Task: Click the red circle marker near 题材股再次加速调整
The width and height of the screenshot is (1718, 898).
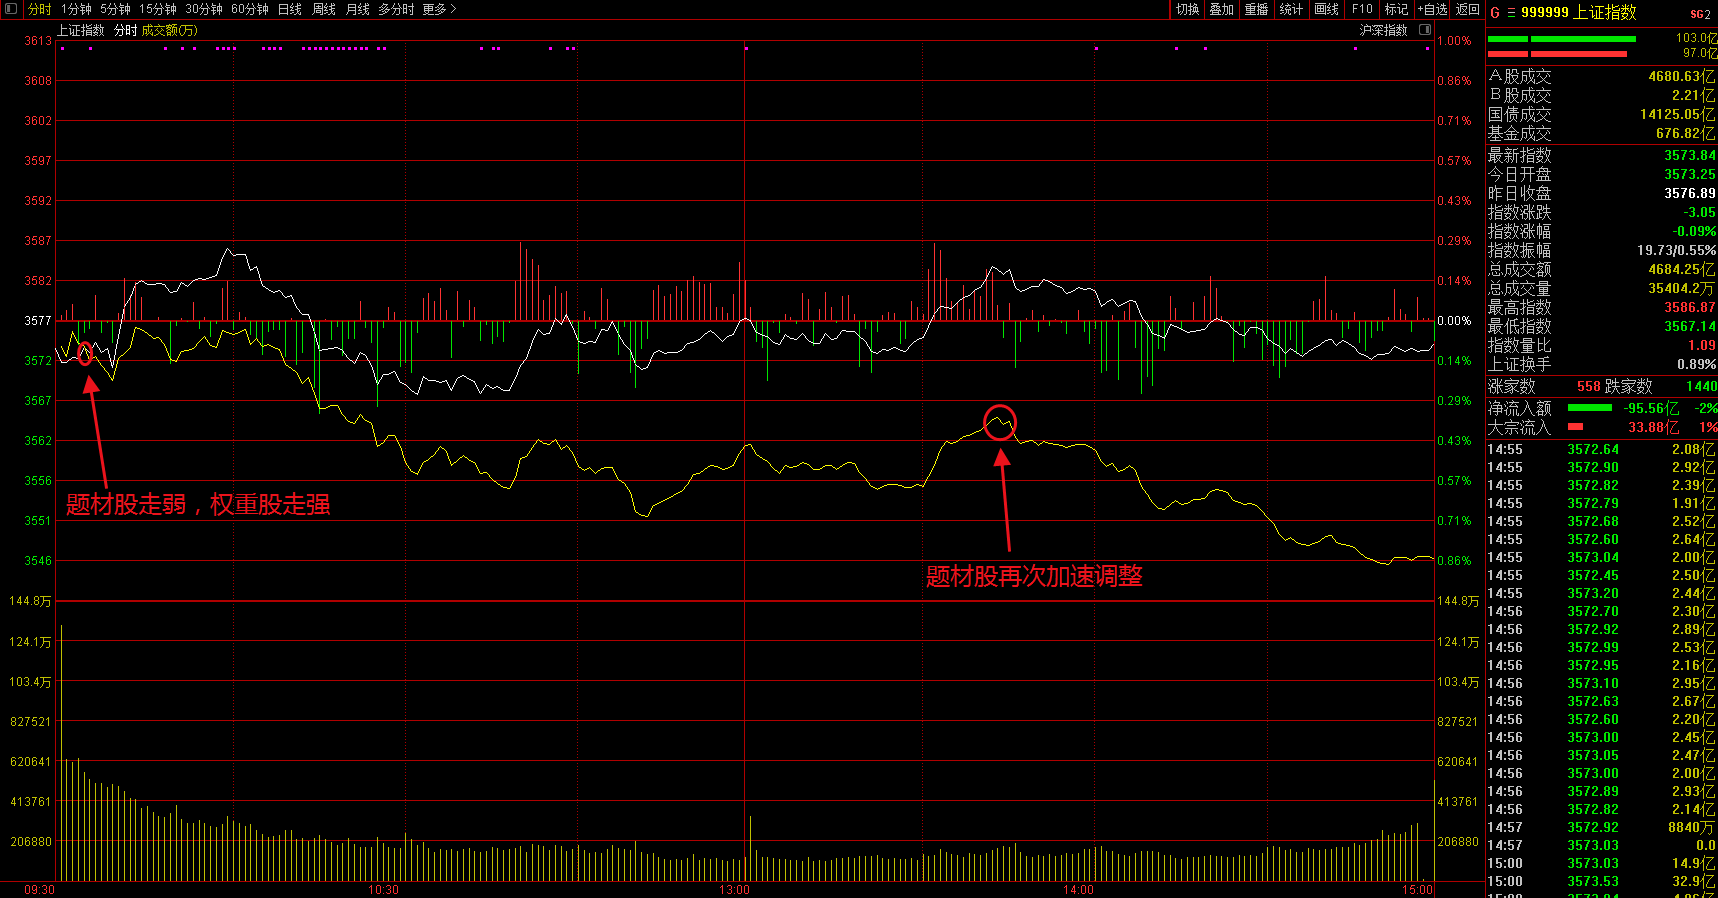Action: click(1000, 423)
